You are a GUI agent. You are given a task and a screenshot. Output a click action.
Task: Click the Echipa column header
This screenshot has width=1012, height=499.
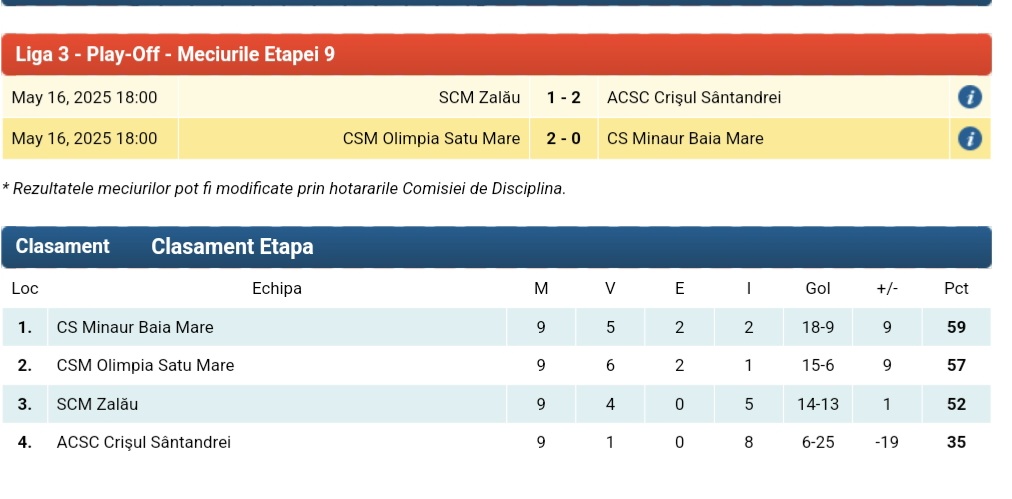[277, 289]
